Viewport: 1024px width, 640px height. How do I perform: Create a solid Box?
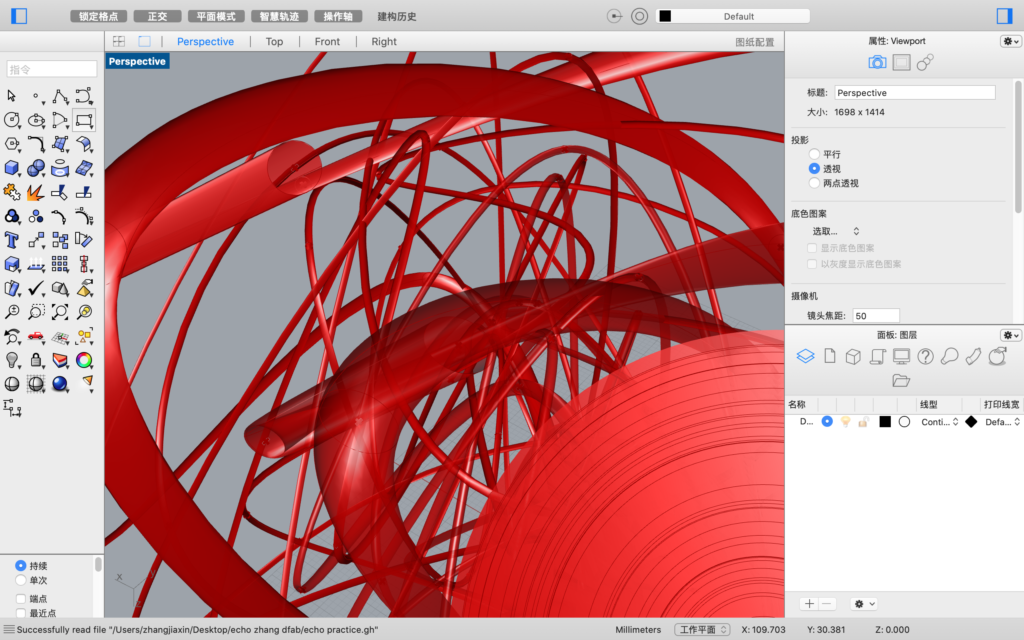pos(12,168)
